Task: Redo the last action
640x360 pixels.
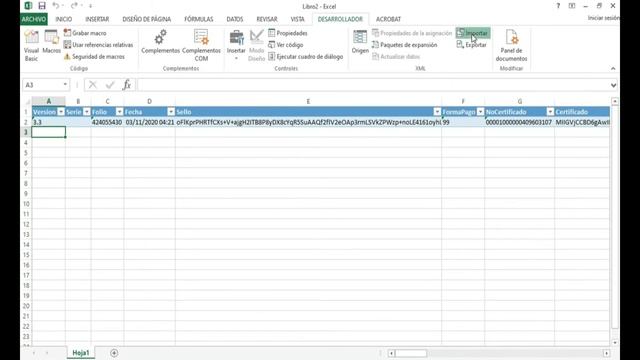Action: (x=74, y=6)
